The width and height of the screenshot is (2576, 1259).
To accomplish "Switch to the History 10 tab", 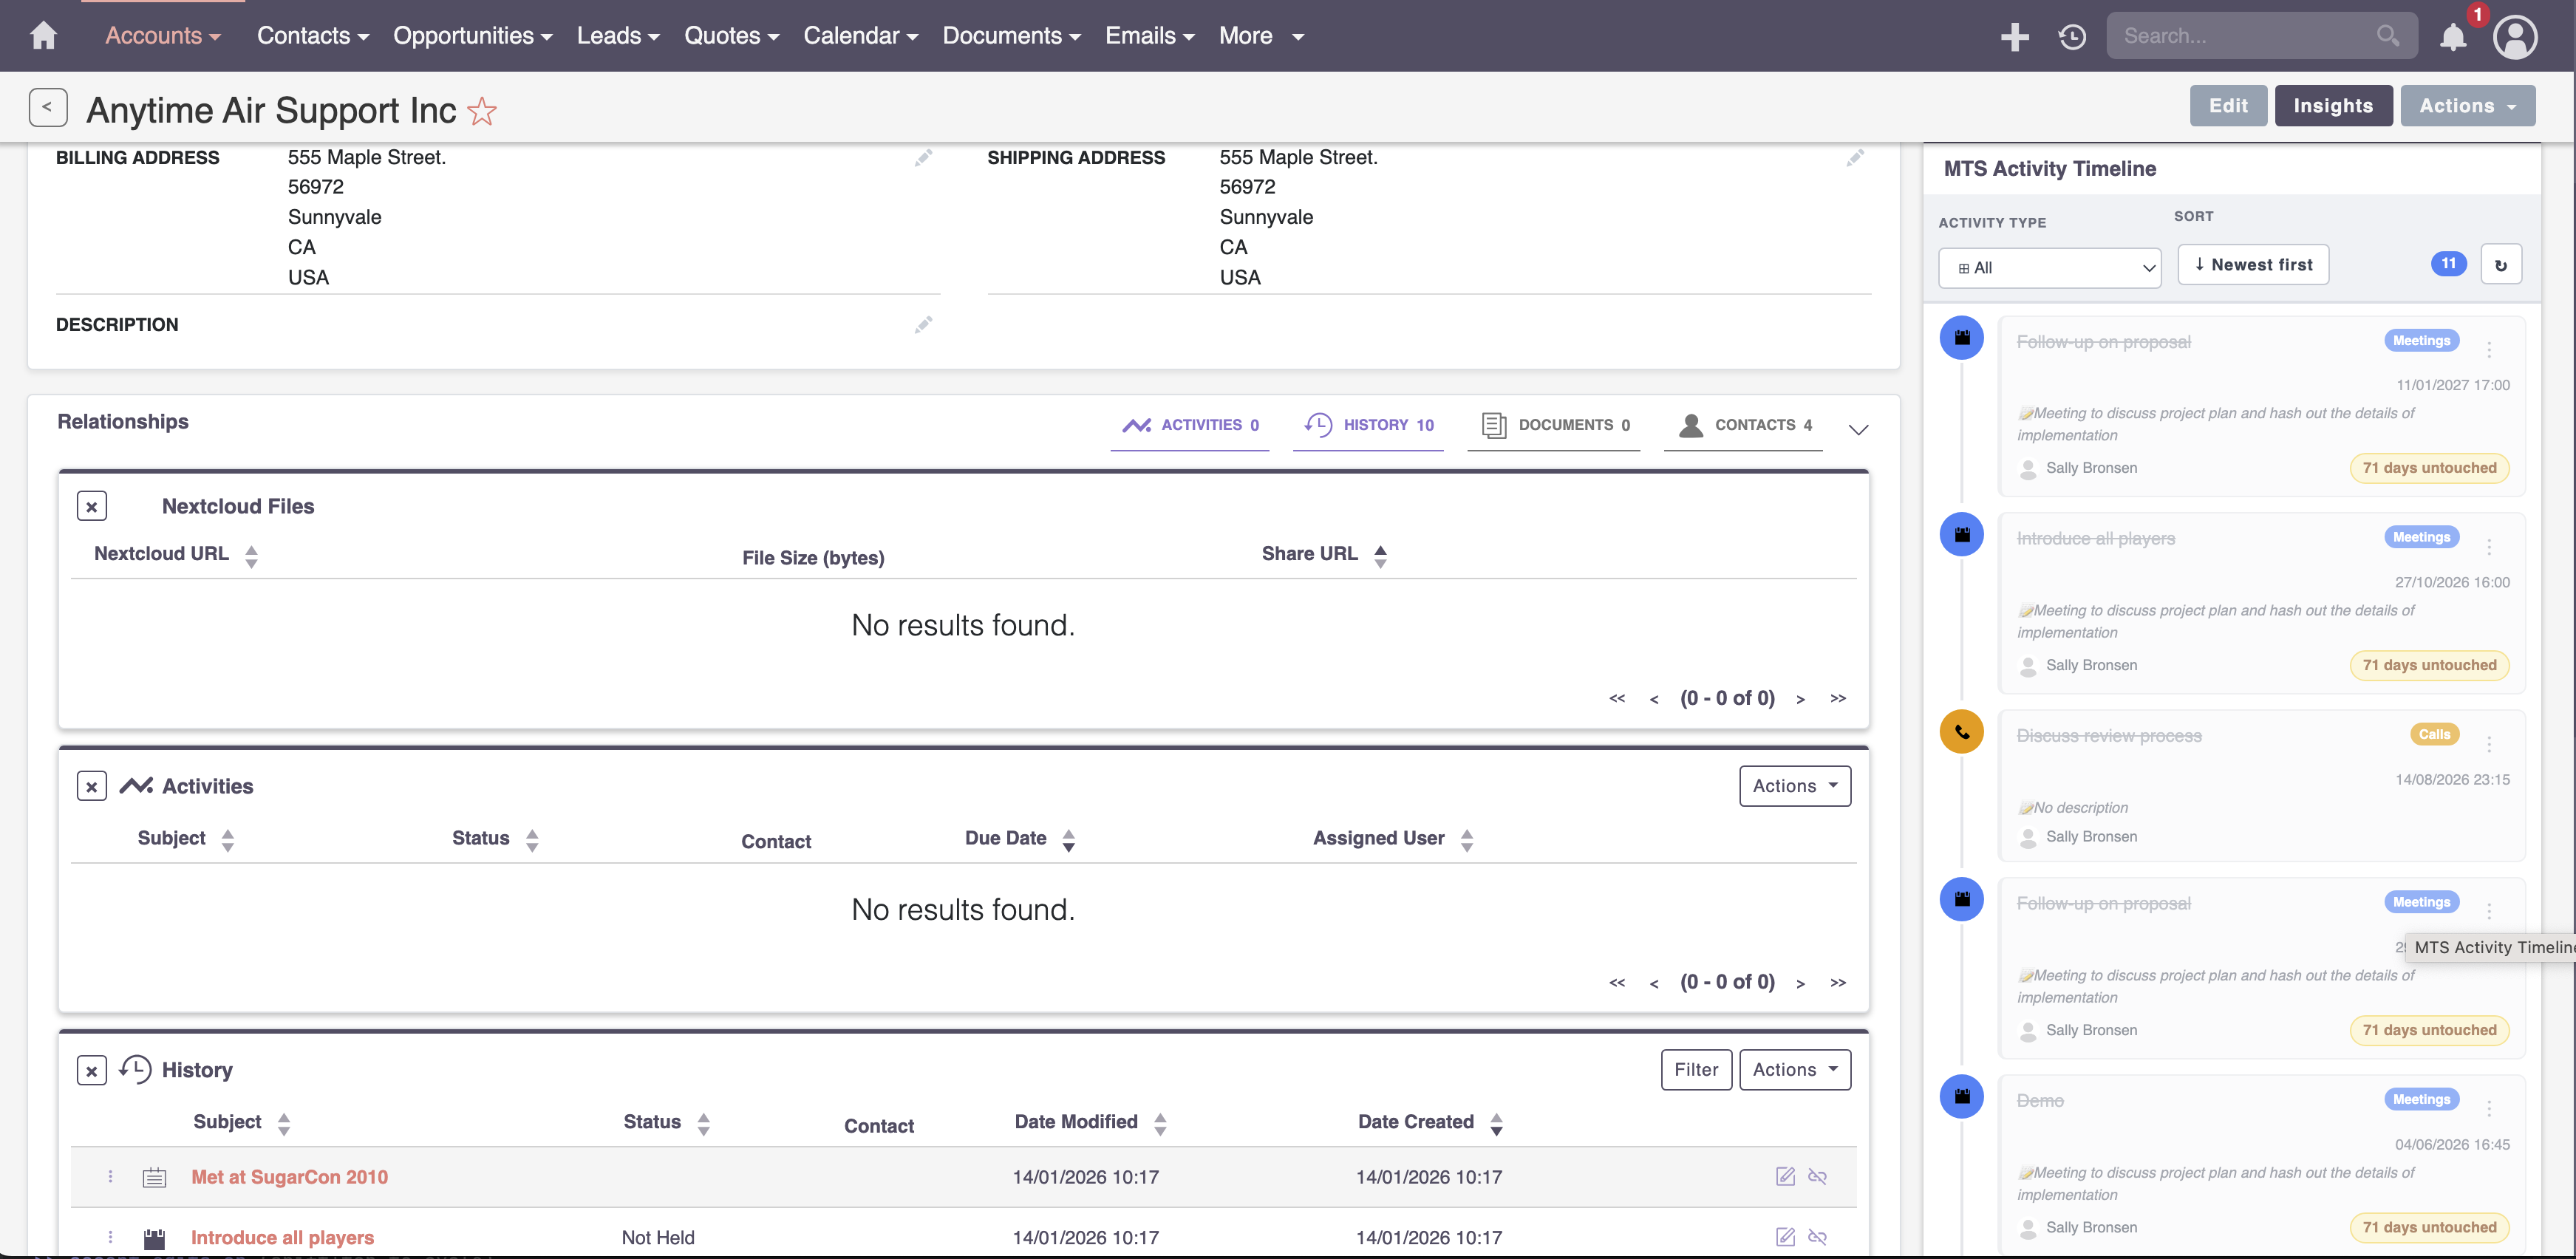I will (1368, 425).
